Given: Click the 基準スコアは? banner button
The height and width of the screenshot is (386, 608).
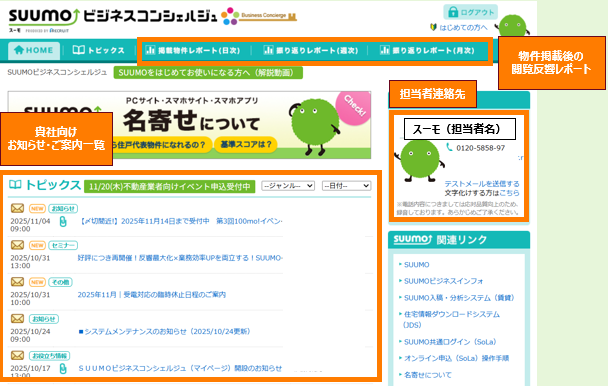Looking at the screenshot, I should tap(246, 144).
